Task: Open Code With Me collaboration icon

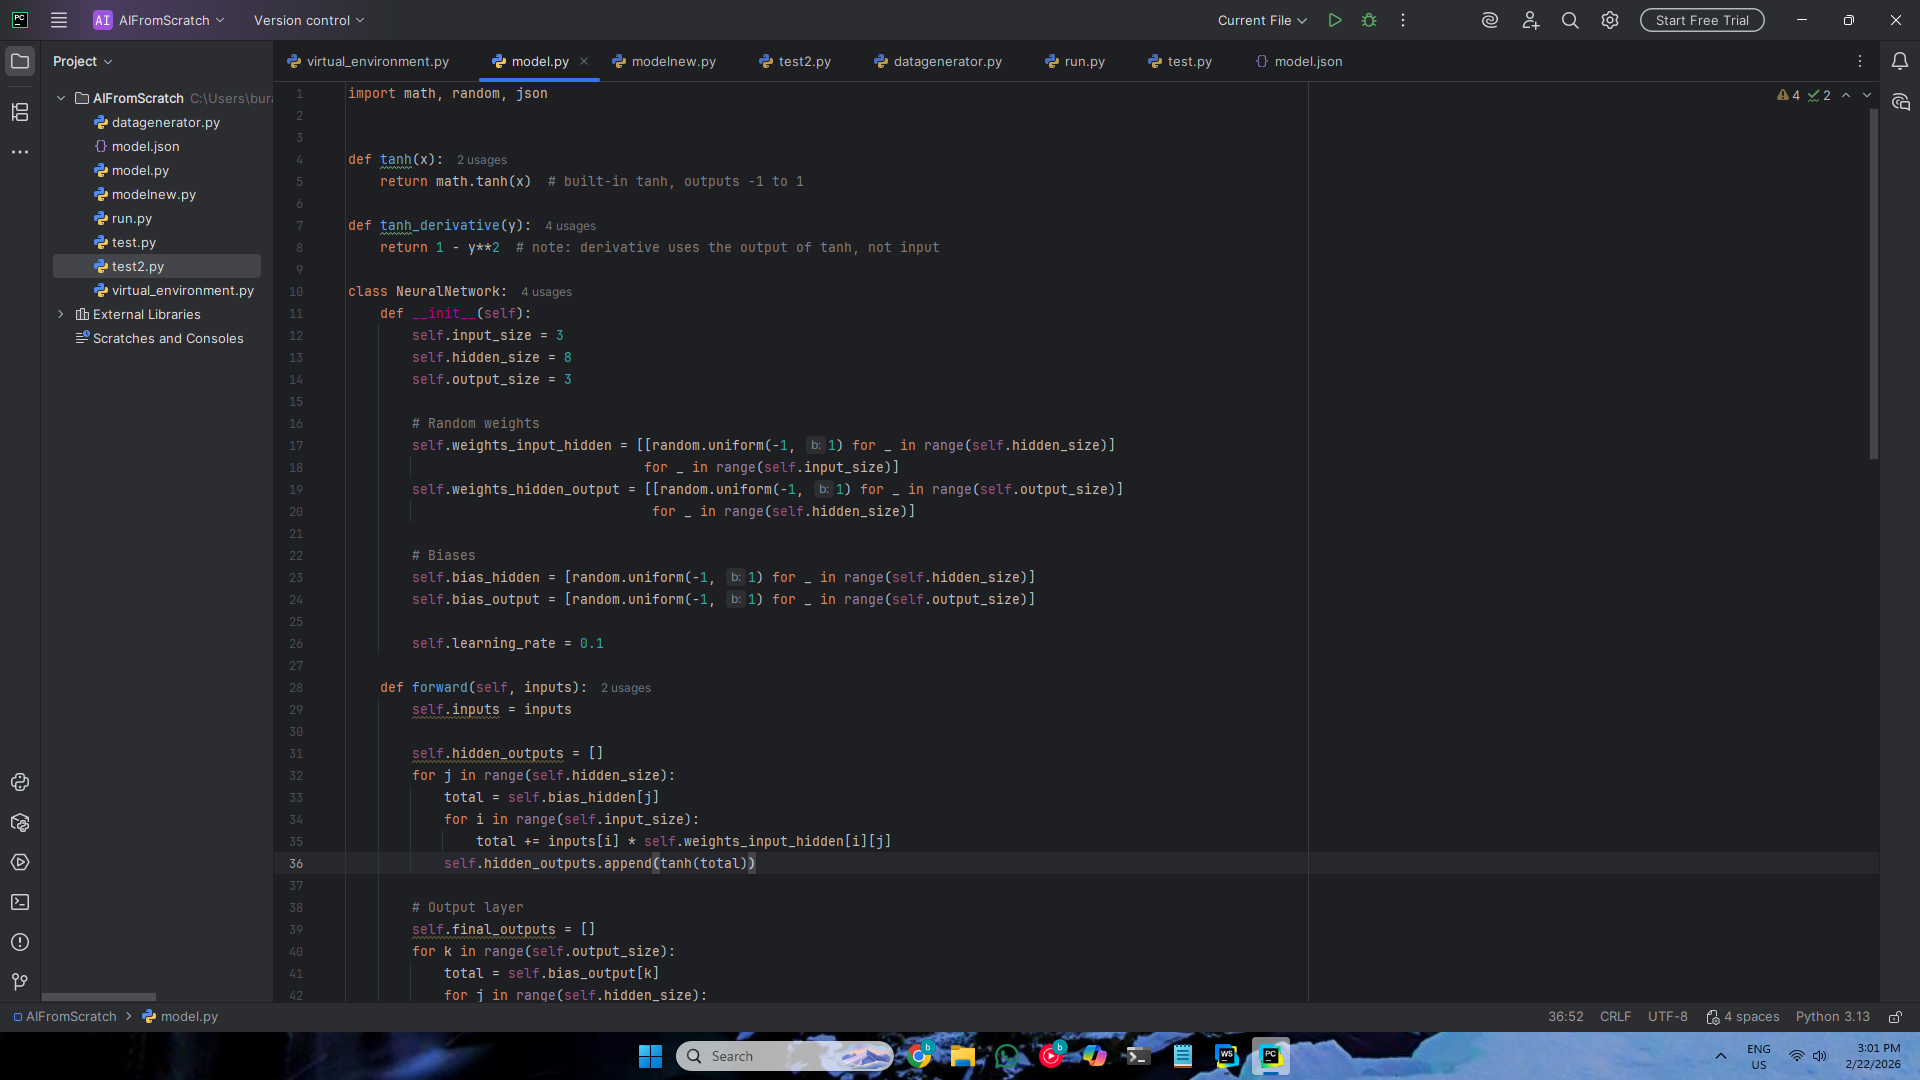Action: 1530,20
